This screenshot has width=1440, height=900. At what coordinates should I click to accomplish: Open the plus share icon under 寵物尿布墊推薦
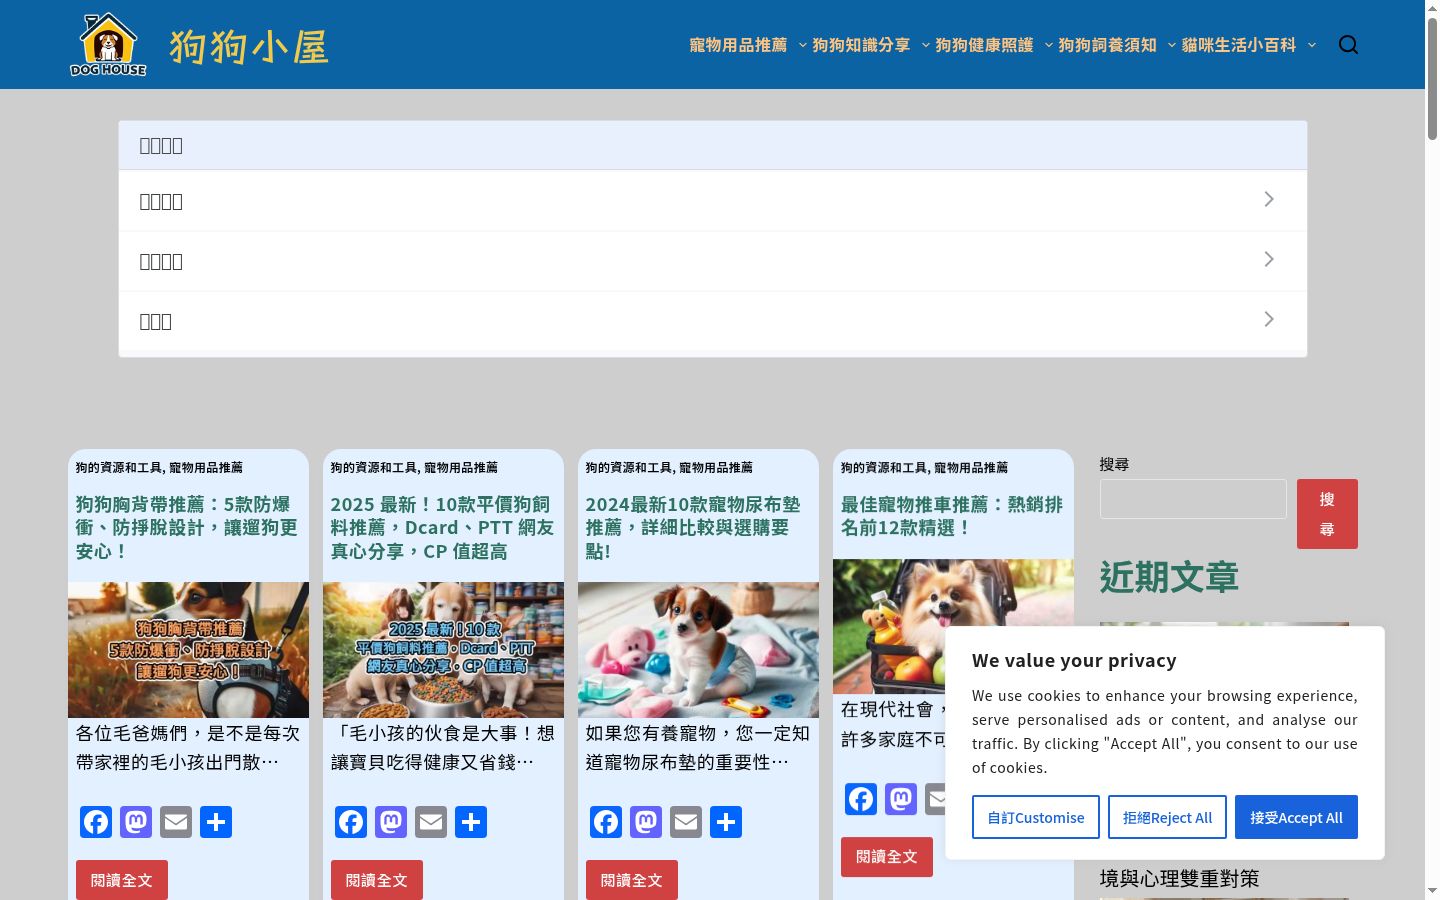point(726,822)
